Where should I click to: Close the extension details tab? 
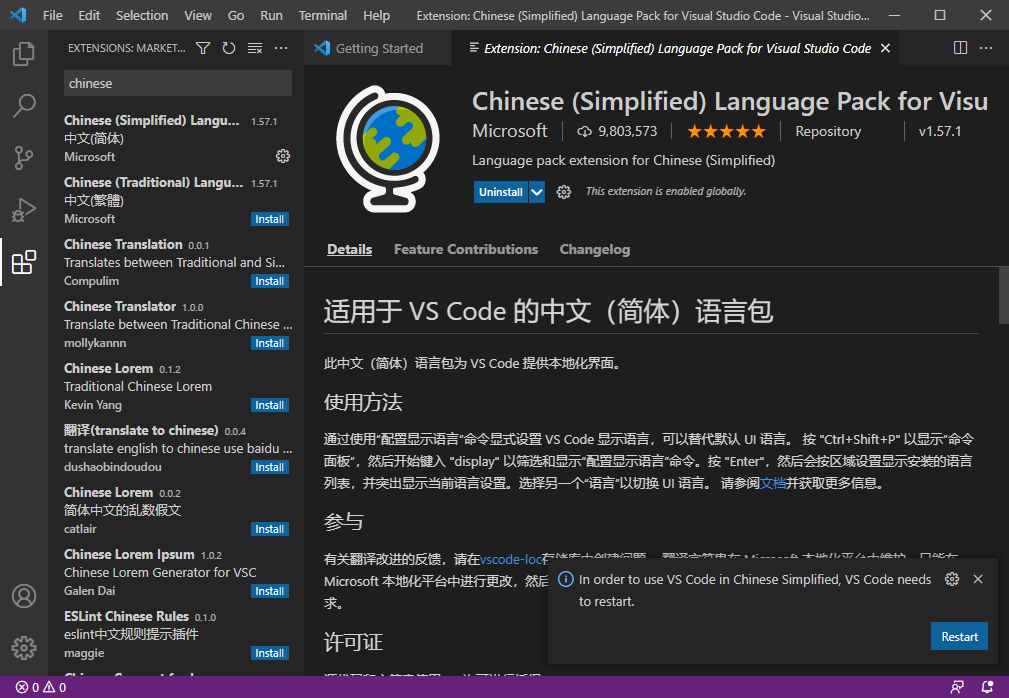(x=885, y=48)
